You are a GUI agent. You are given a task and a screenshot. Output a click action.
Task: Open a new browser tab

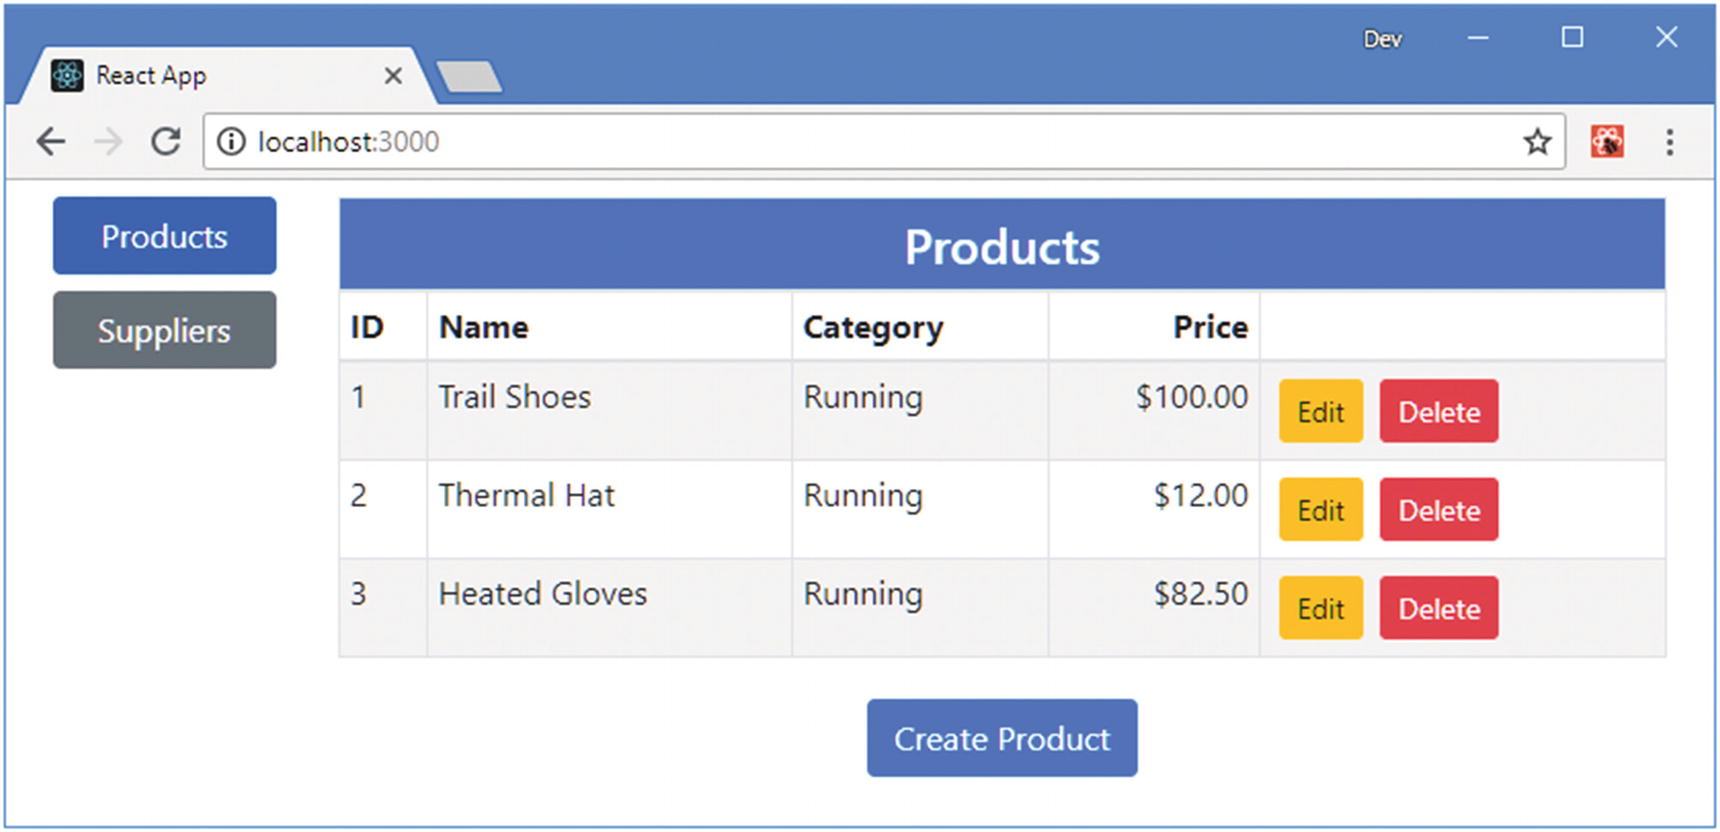pyautogui.click(x=469, y=77)
